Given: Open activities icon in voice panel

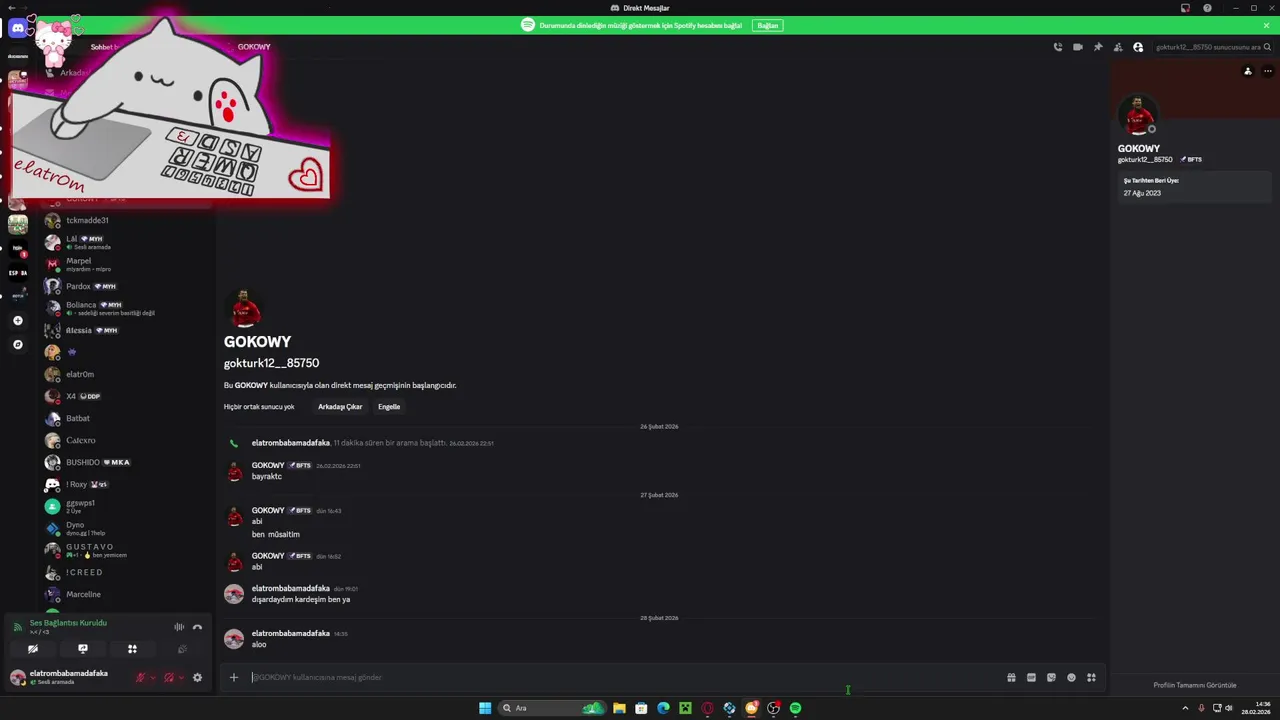Looking at the screenshot, I should point(132,649).
